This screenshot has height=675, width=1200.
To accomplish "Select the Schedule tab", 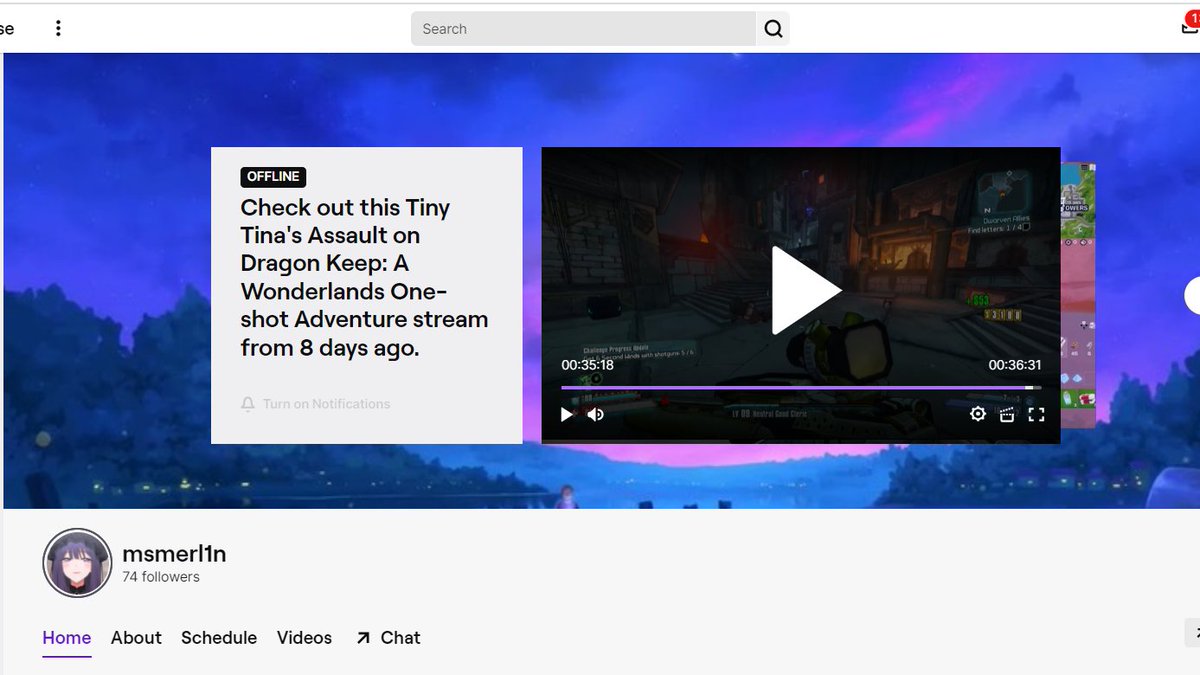I will tap(218, 637).
